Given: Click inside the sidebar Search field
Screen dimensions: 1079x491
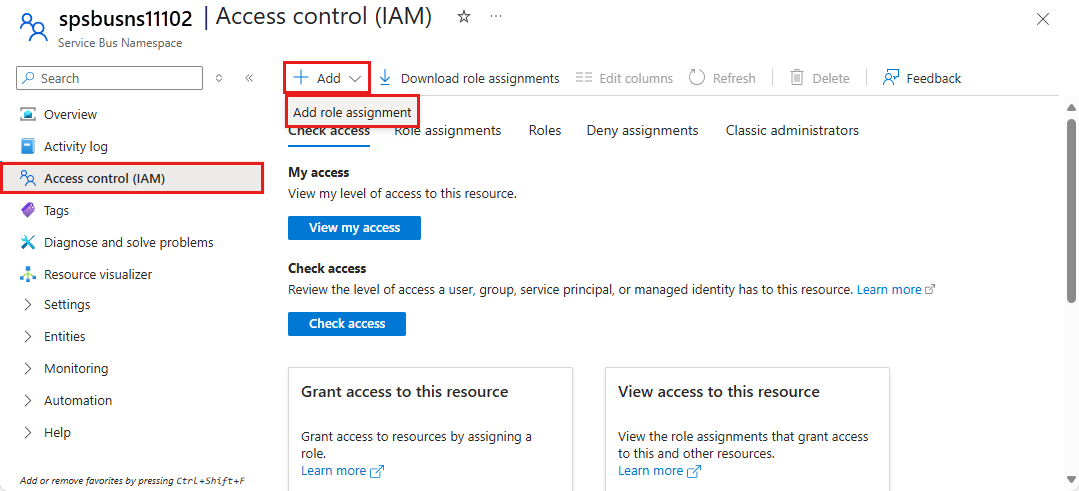Looking at the screenshot, I should click(x=118, y=78).
